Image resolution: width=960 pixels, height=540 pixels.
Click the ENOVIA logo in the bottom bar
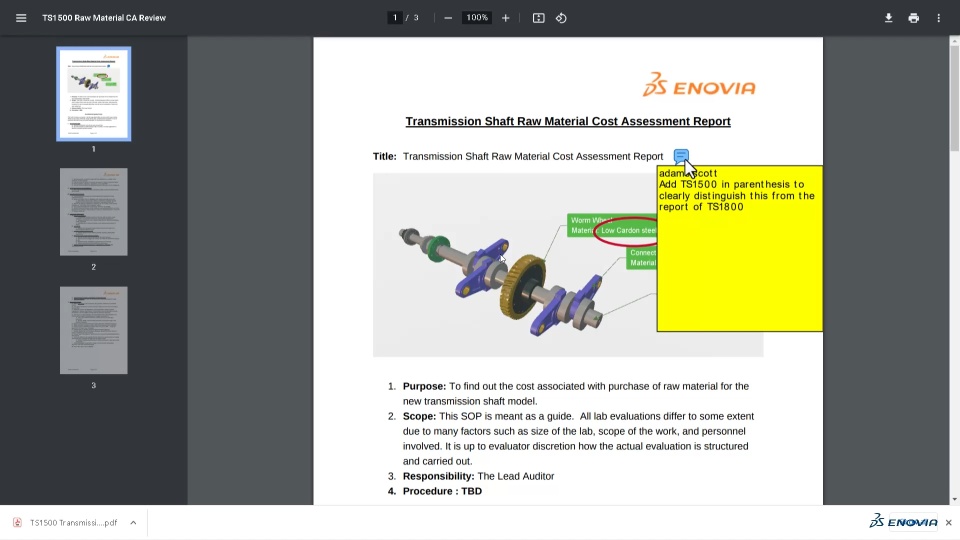pos(904,522)
